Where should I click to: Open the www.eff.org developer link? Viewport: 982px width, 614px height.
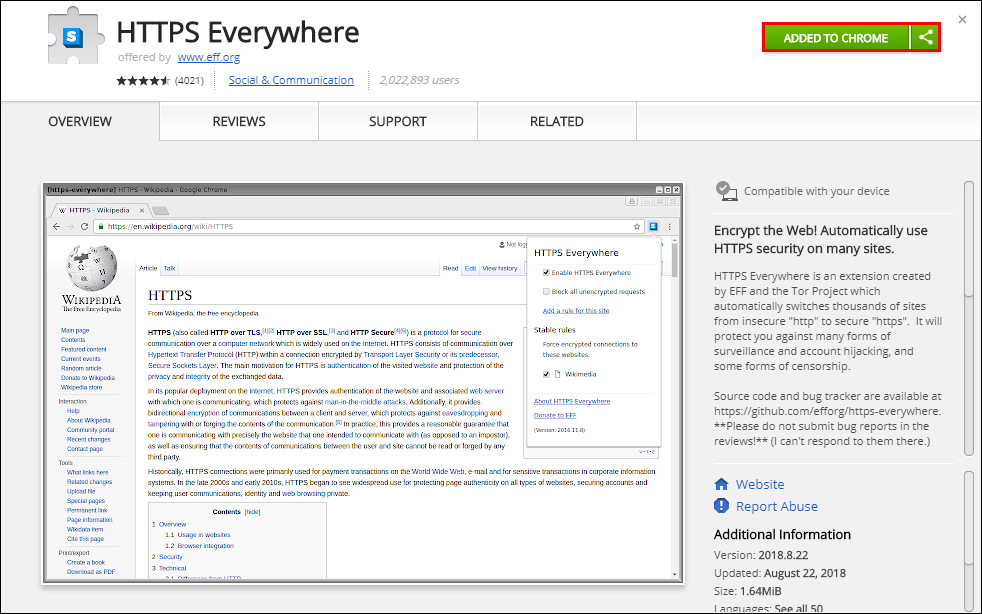[209, 57]
